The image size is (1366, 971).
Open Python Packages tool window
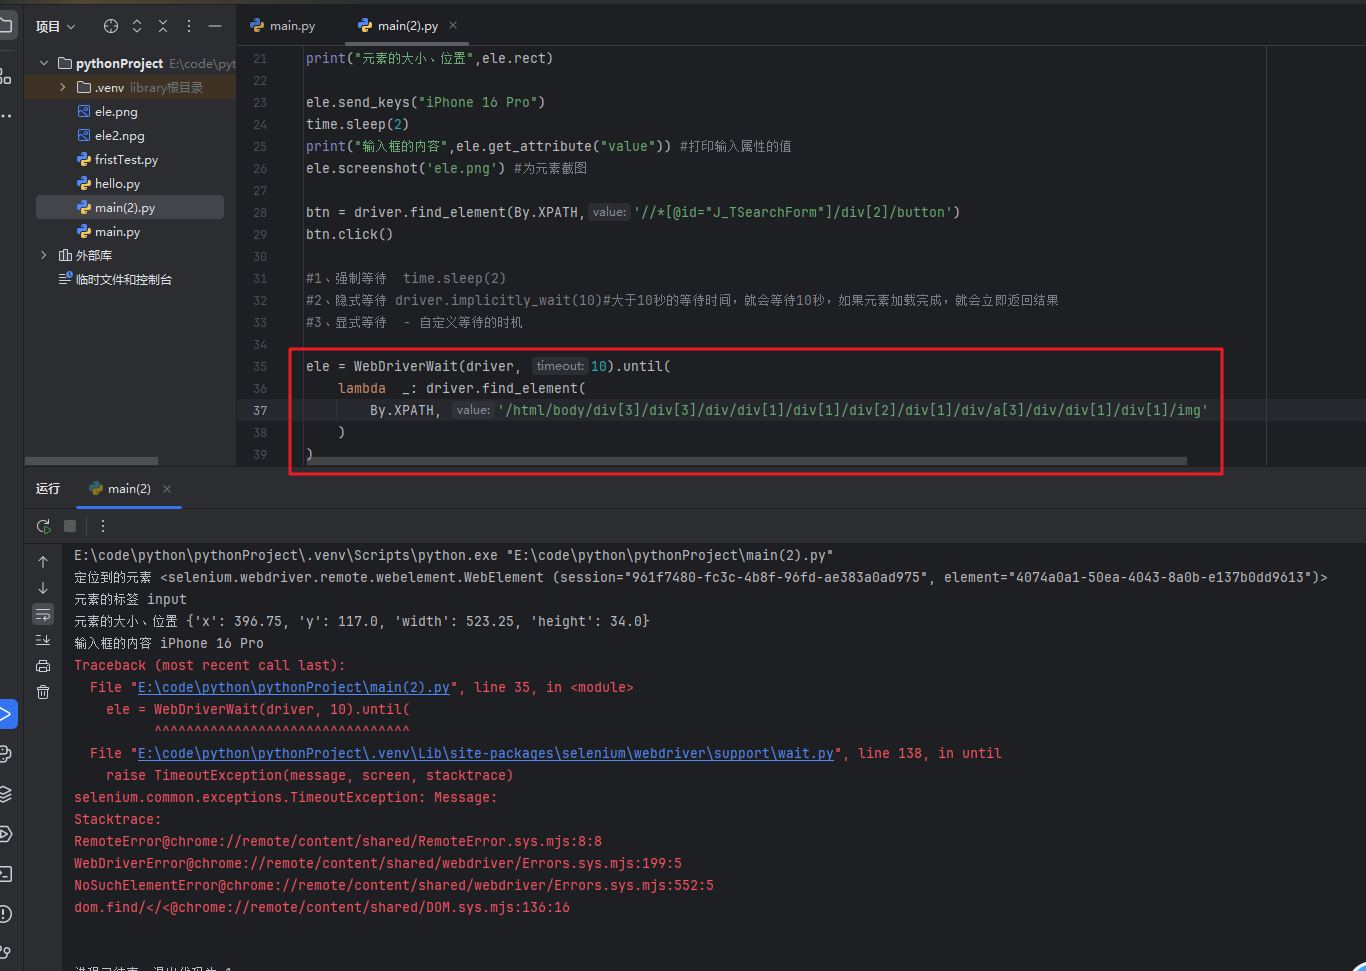click(6, 794)
